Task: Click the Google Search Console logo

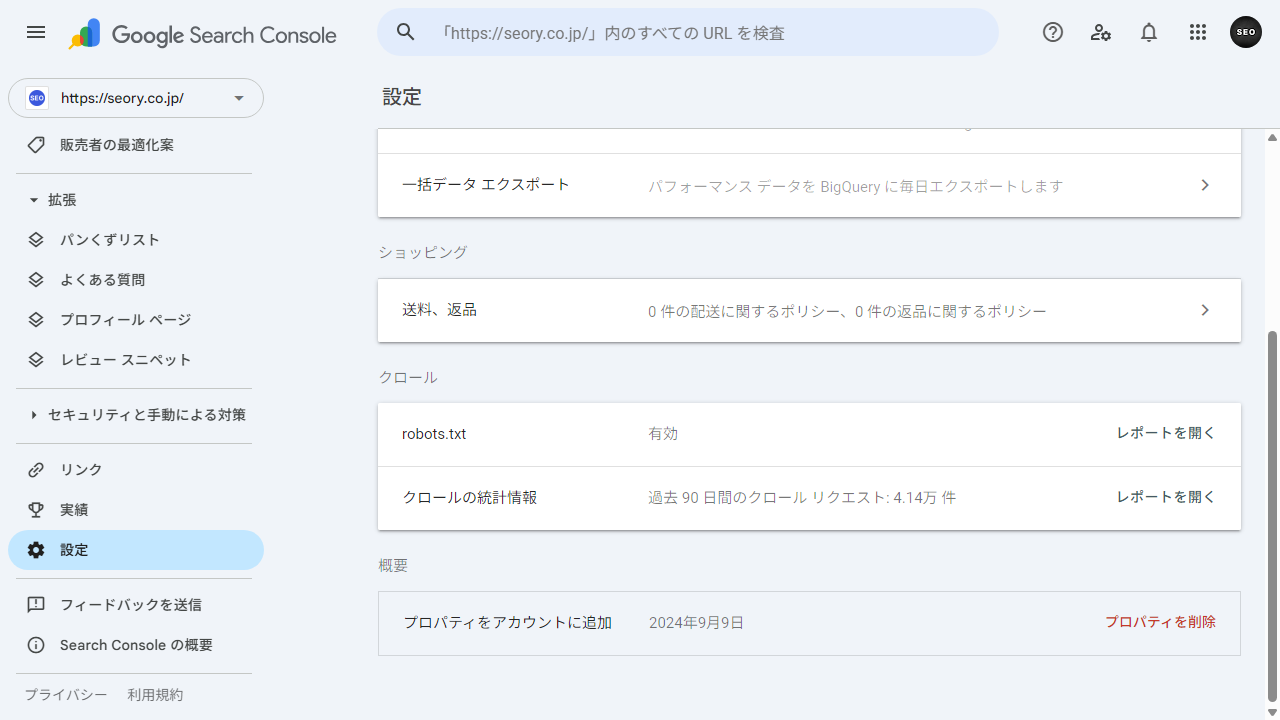Action: coord(200,34)
